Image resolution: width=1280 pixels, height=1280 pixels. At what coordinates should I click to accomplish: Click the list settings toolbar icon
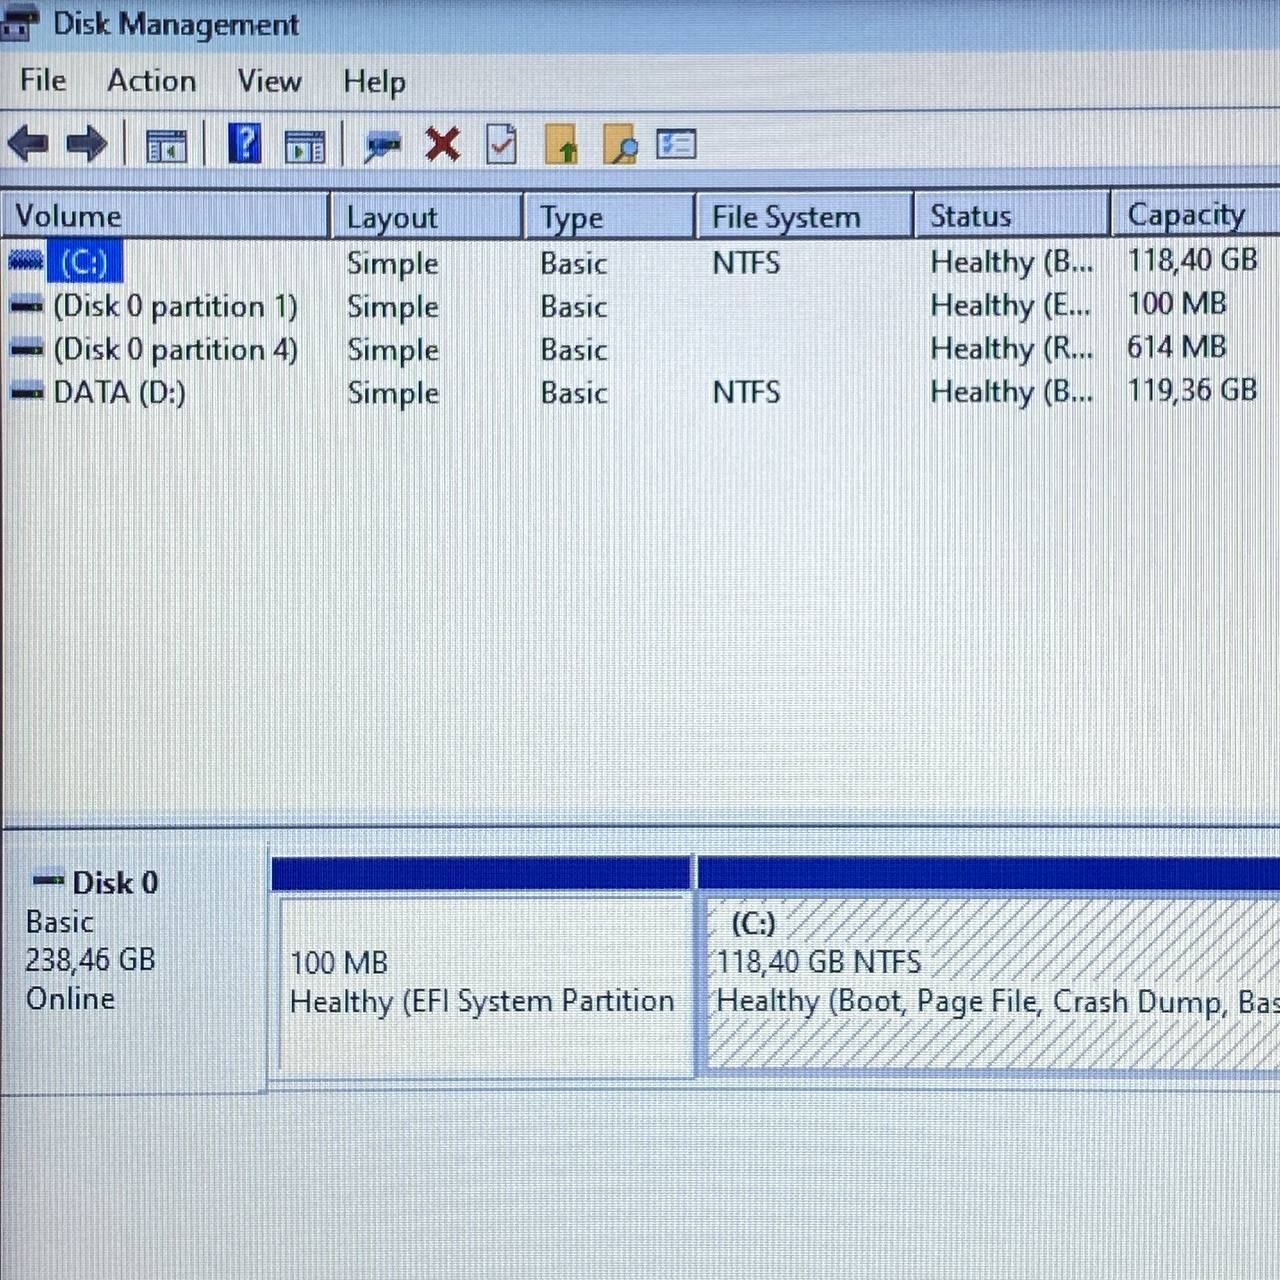(x=676, y=144)
